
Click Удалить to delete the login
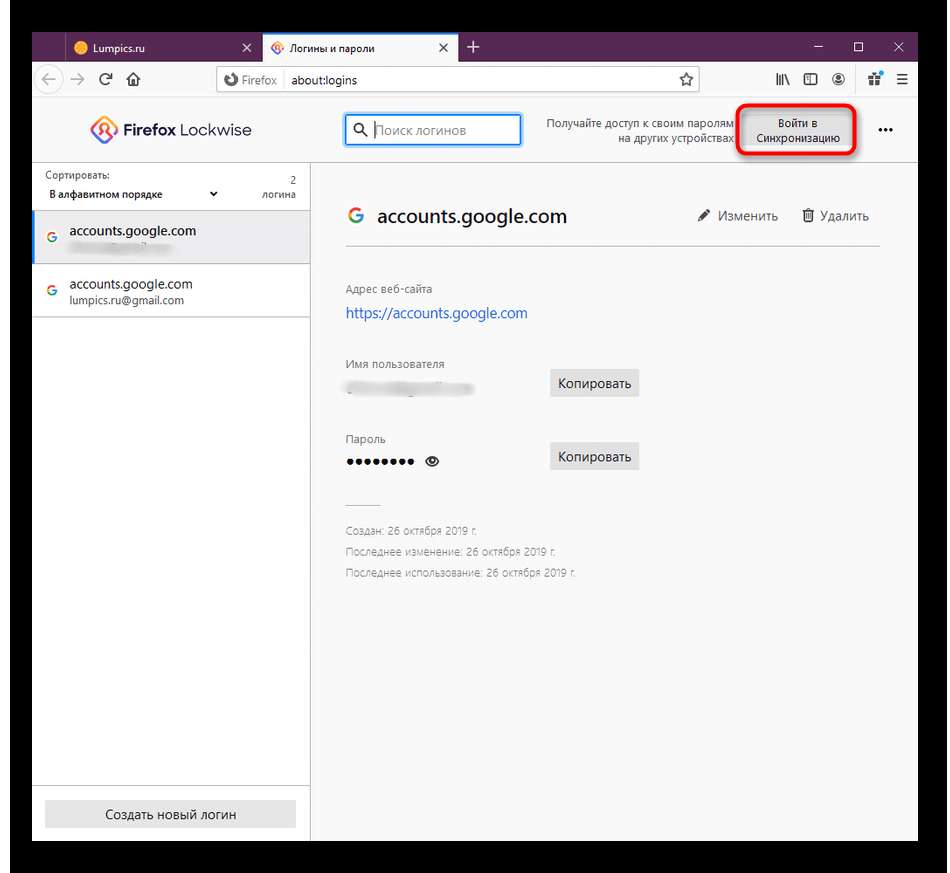click(835, 216)
